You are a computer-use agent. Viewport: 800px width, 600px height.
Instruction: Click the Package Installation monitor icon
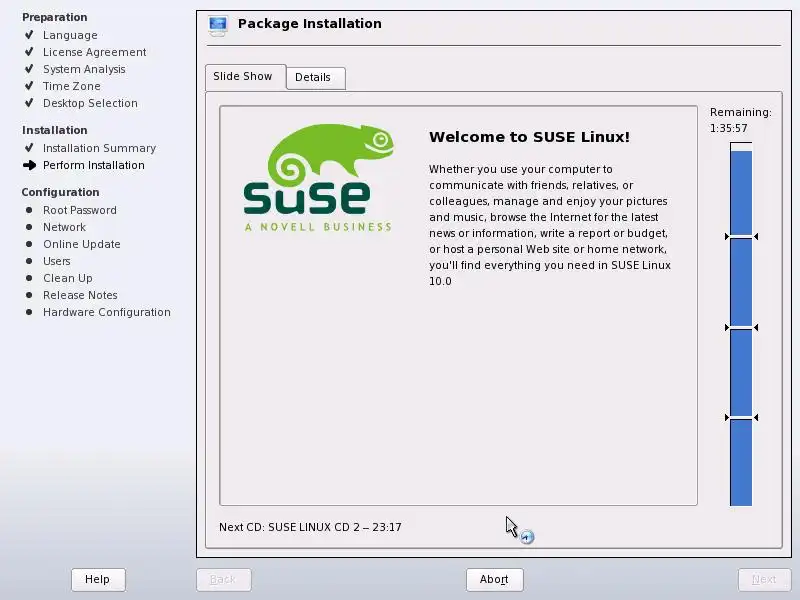click(x=218, y=26)
